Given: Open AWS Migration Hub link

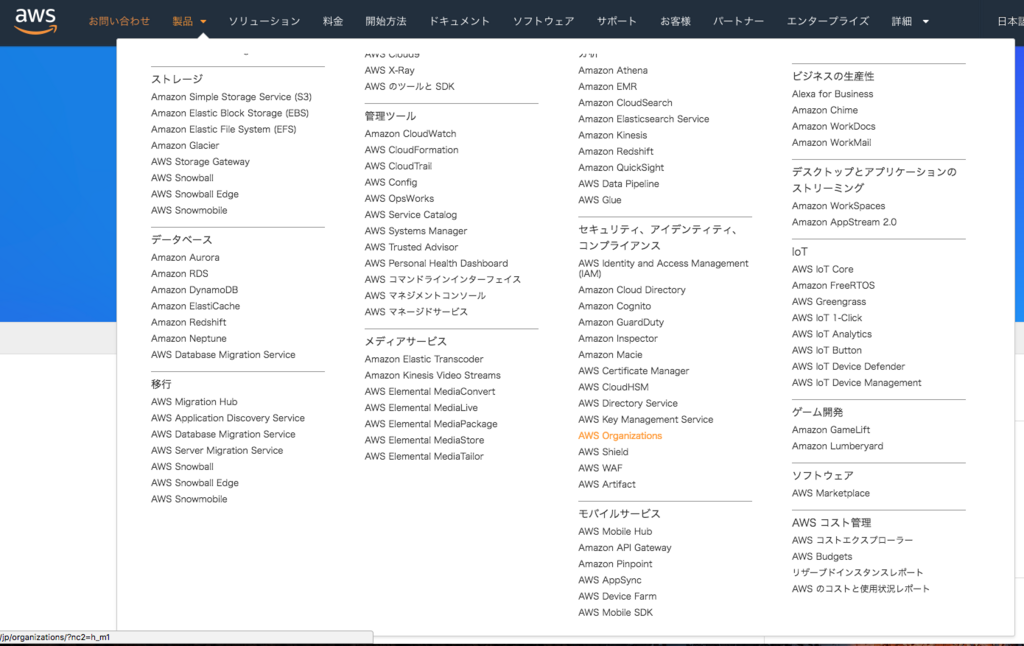Looking at the screenshot, I should click(194, 402).
